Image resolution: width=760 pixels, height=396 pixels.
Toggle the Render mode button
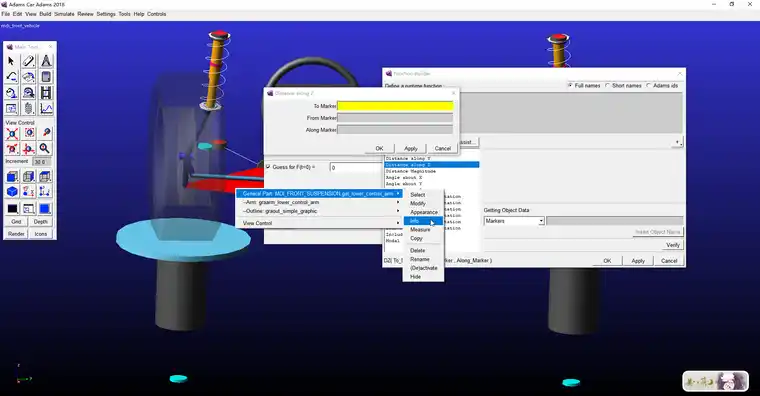(x=16, y=234)
